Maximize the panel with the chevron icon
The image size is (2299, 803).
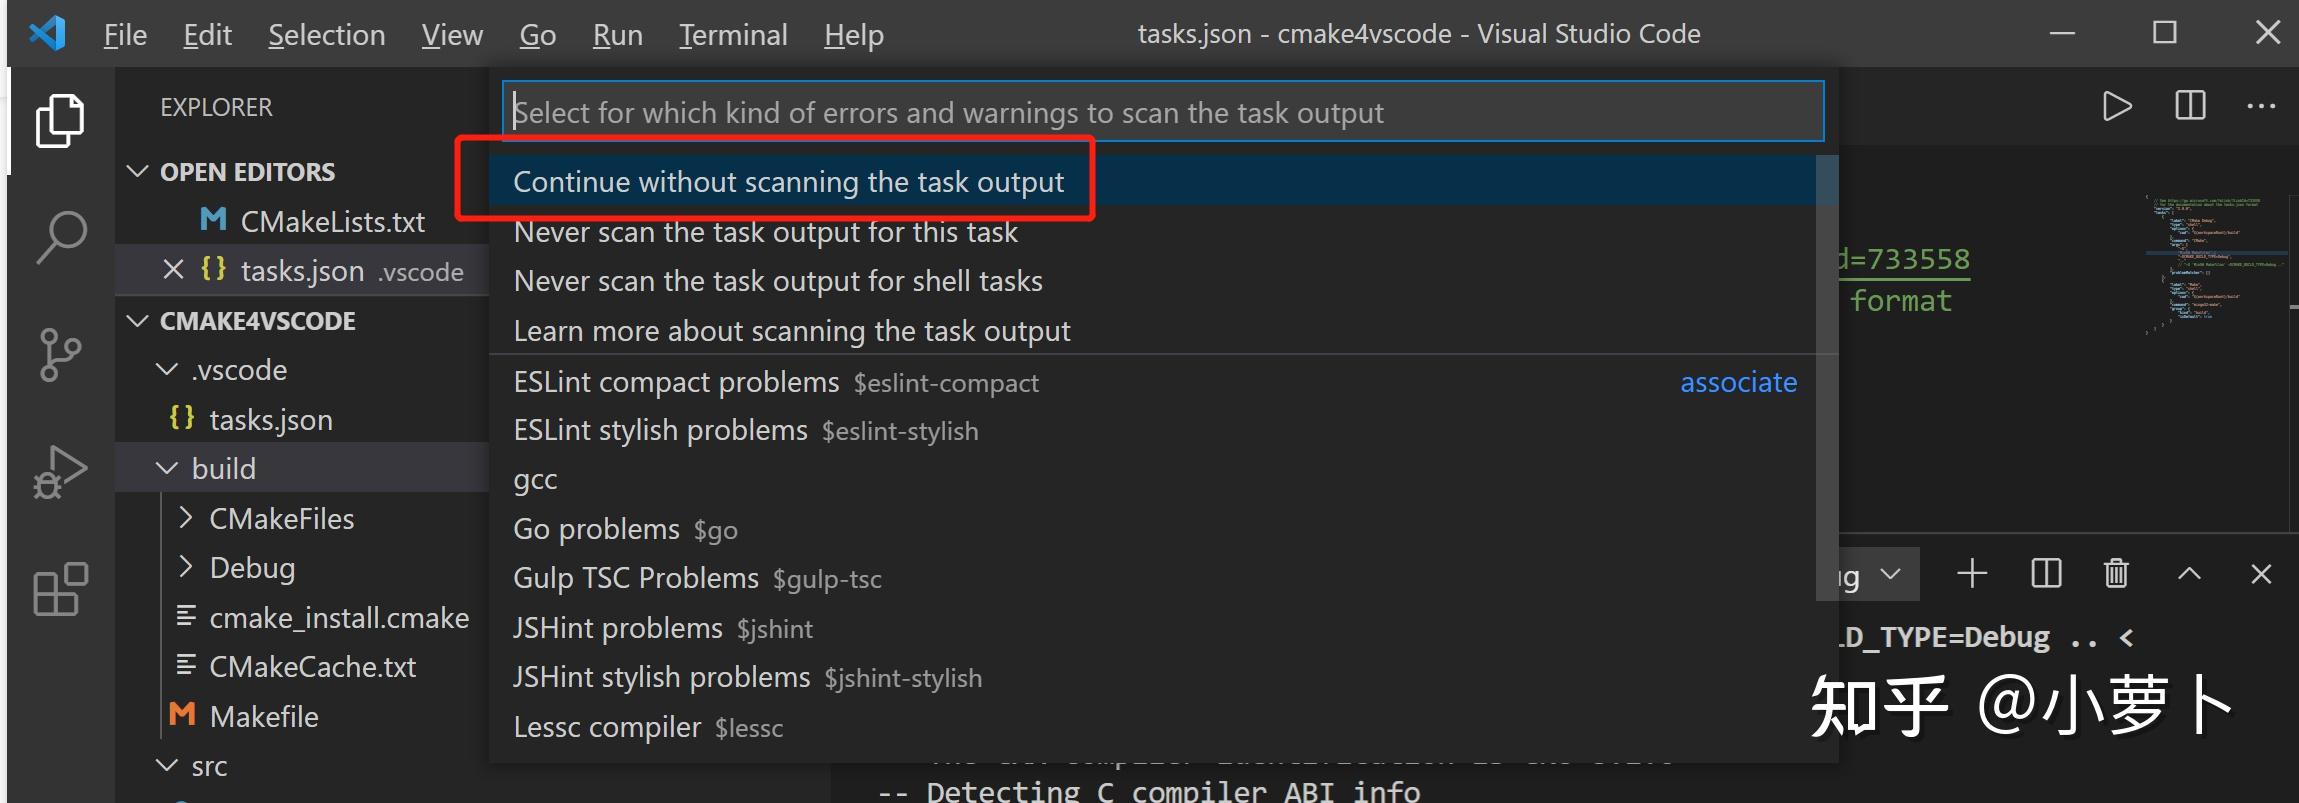pos(2189,573)
